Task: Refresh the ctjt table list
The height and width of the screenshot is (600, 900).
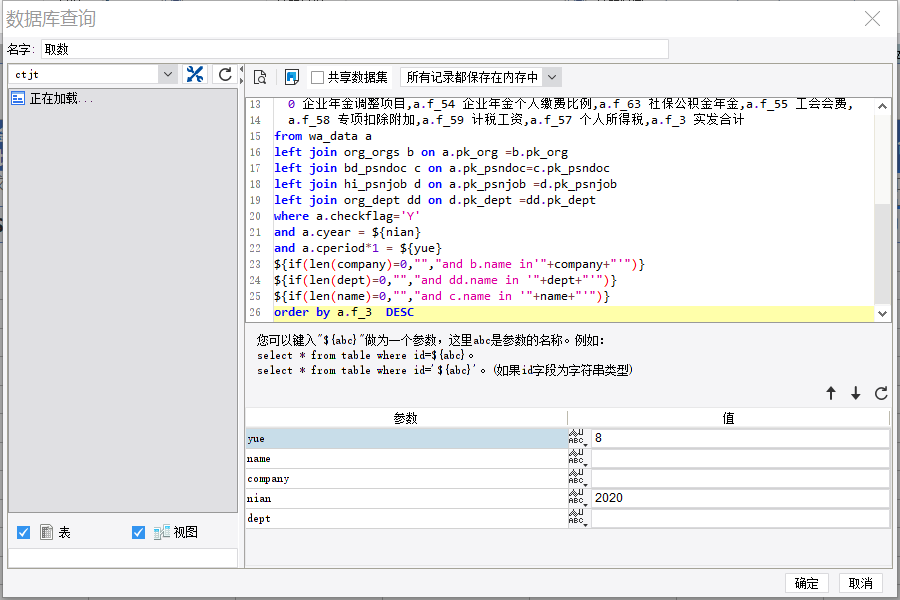Action: 225,75
